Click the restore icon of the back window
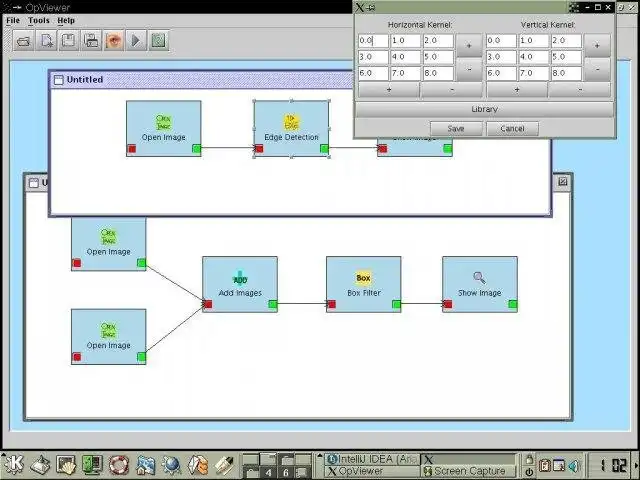The height and width of the screenshot is (480, 640). click(563, 182)
